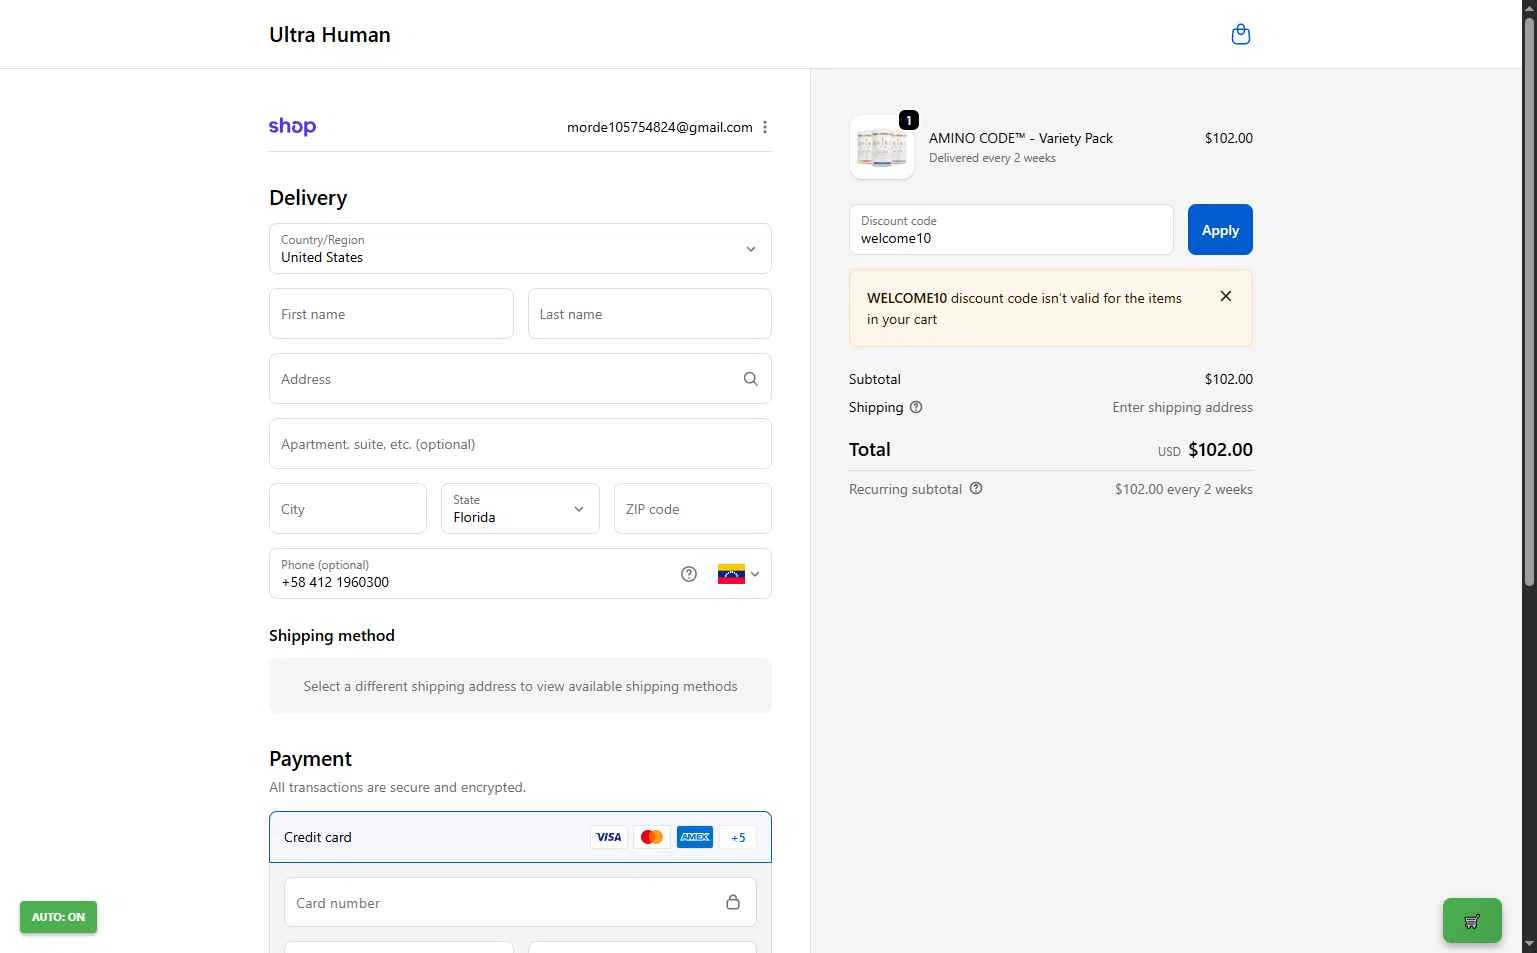
Task: Click the Recurring subtotal info icon
Action: point(976,488)
